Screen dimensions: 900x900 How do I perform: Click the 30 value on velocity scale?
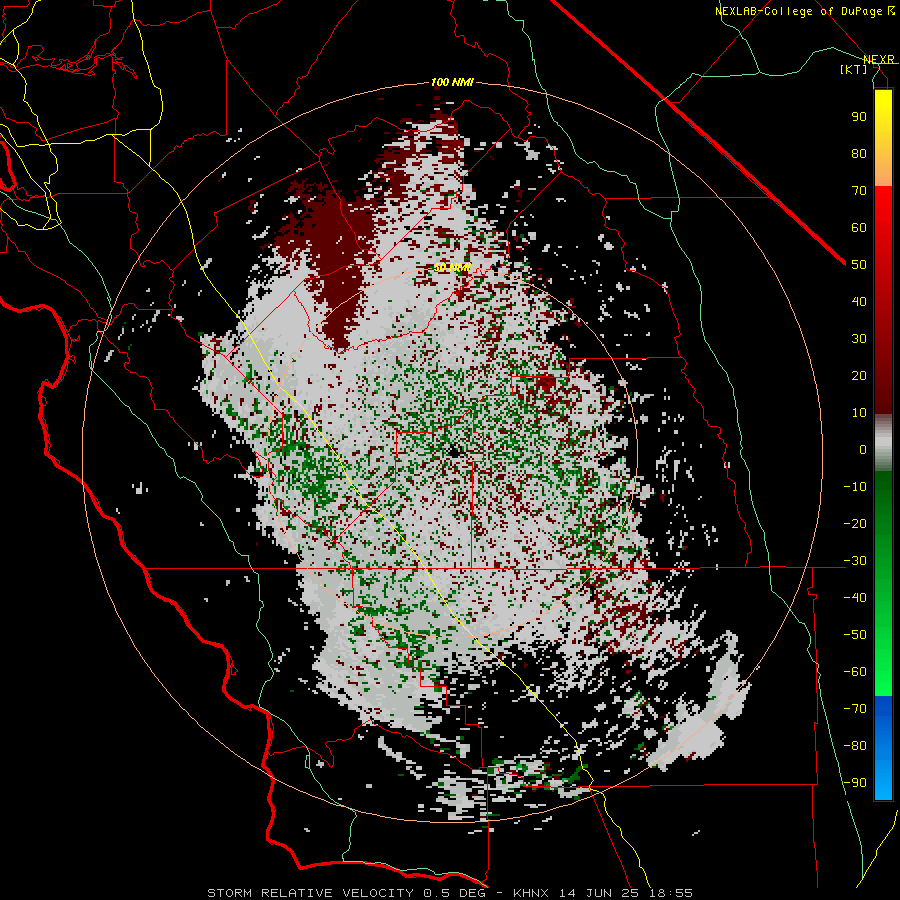[x=859, y=339]
